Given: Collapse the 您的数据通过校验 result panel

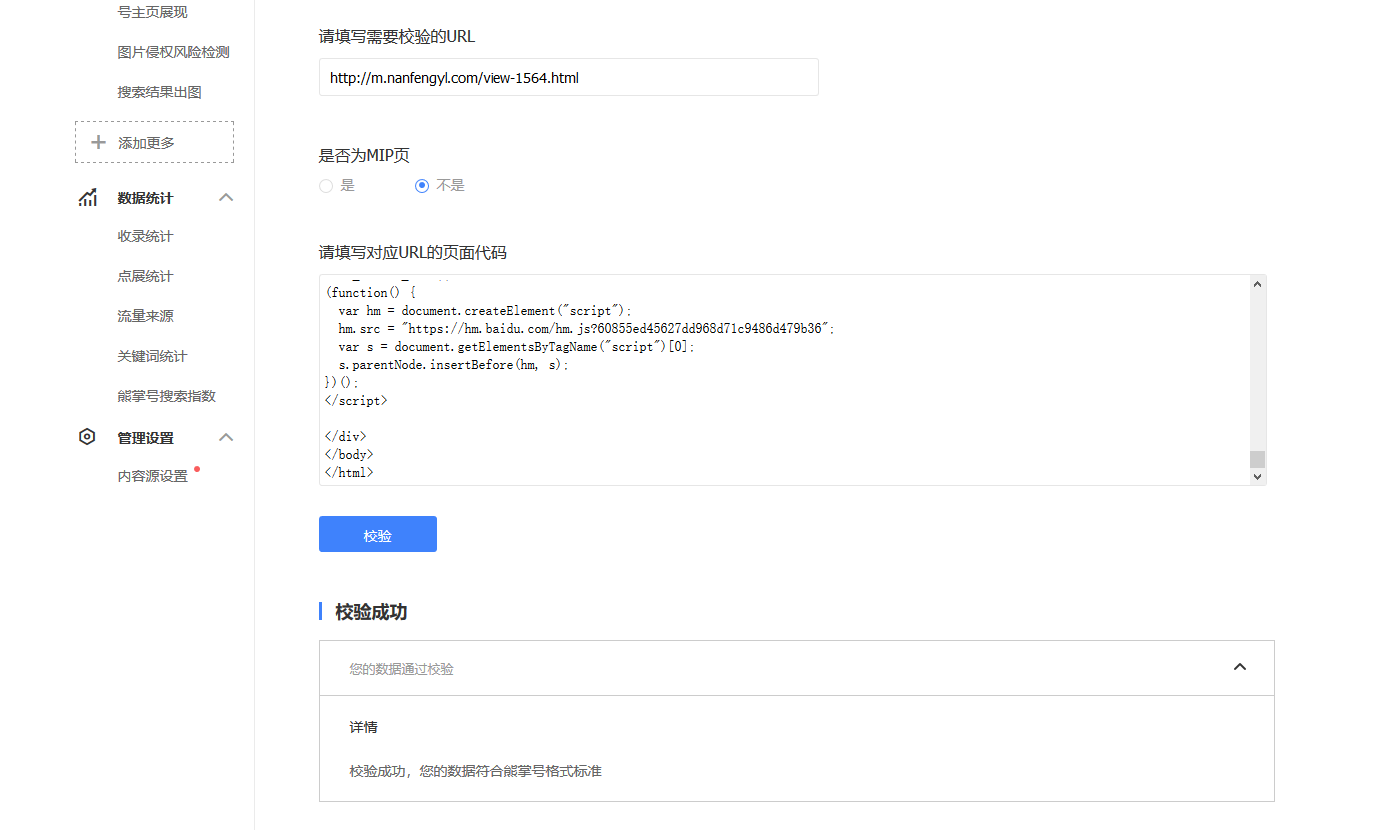Looking at the screenshot, I should [1240, 667].
